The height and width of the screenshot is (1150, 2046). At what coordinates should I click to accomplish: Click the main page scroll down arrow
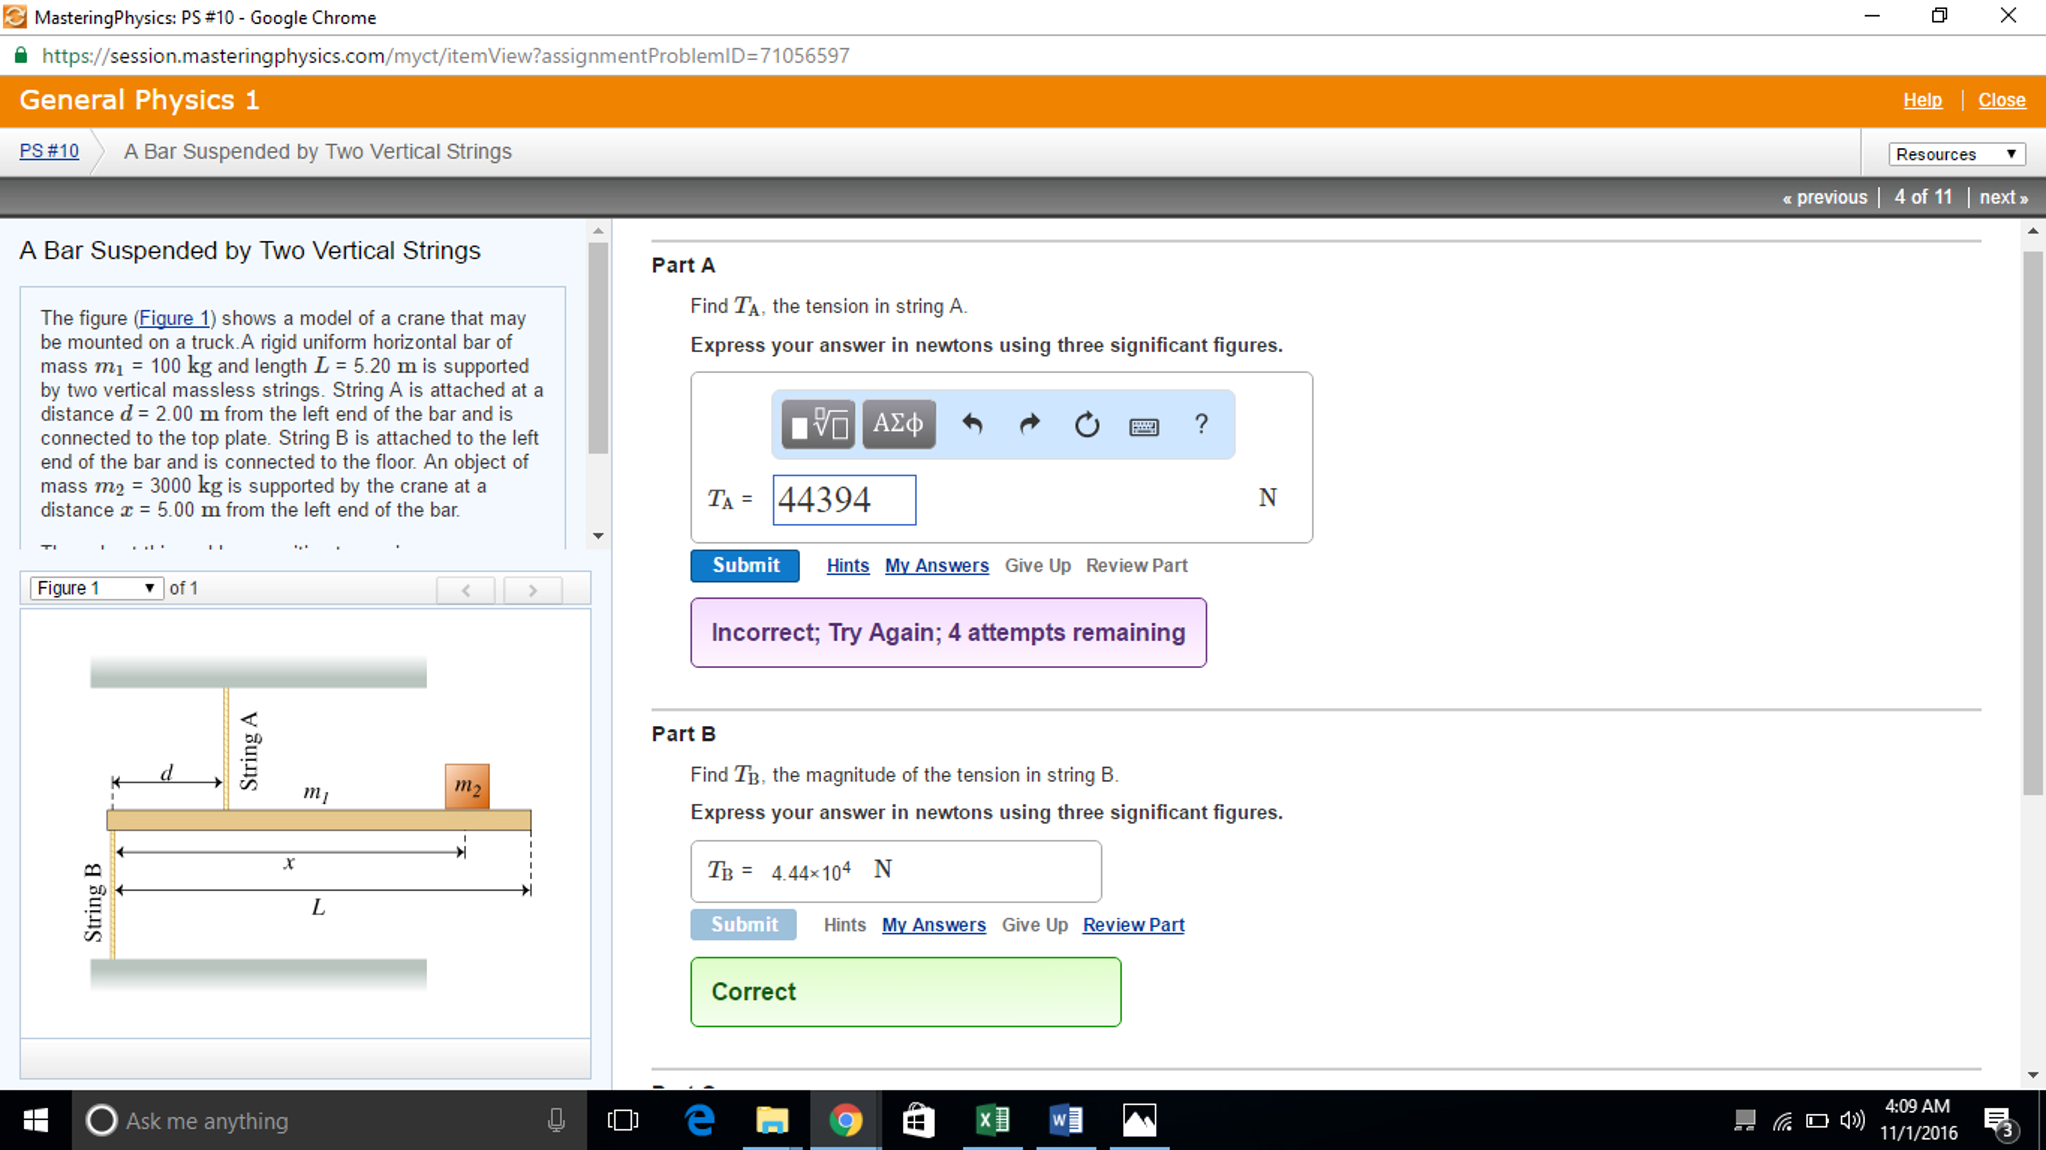pyautogui.click(x=2033, y=1075)
